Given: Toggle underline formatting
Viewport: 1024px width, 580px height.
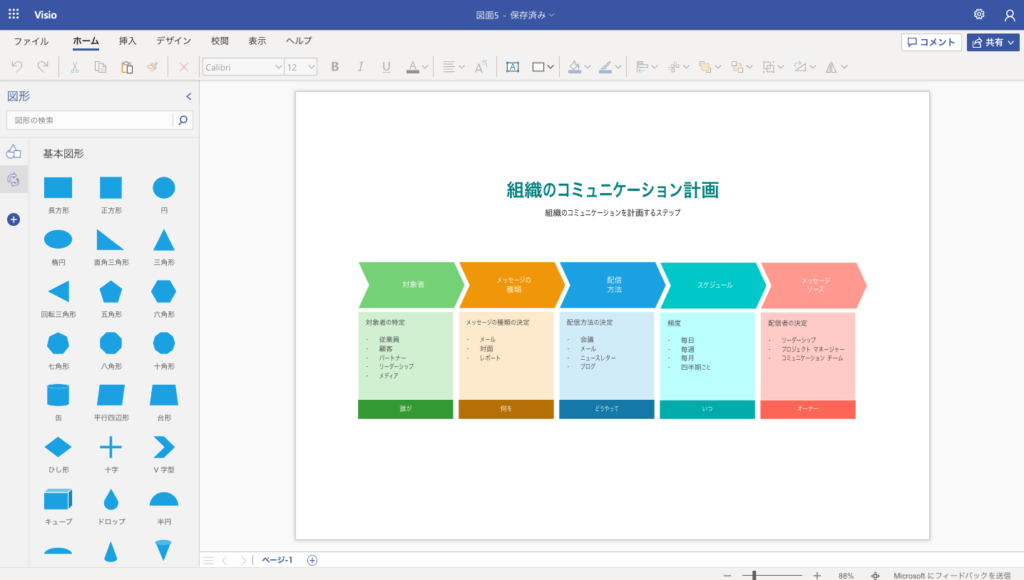Looking at the screenshot, I should (x=386, y=67).
